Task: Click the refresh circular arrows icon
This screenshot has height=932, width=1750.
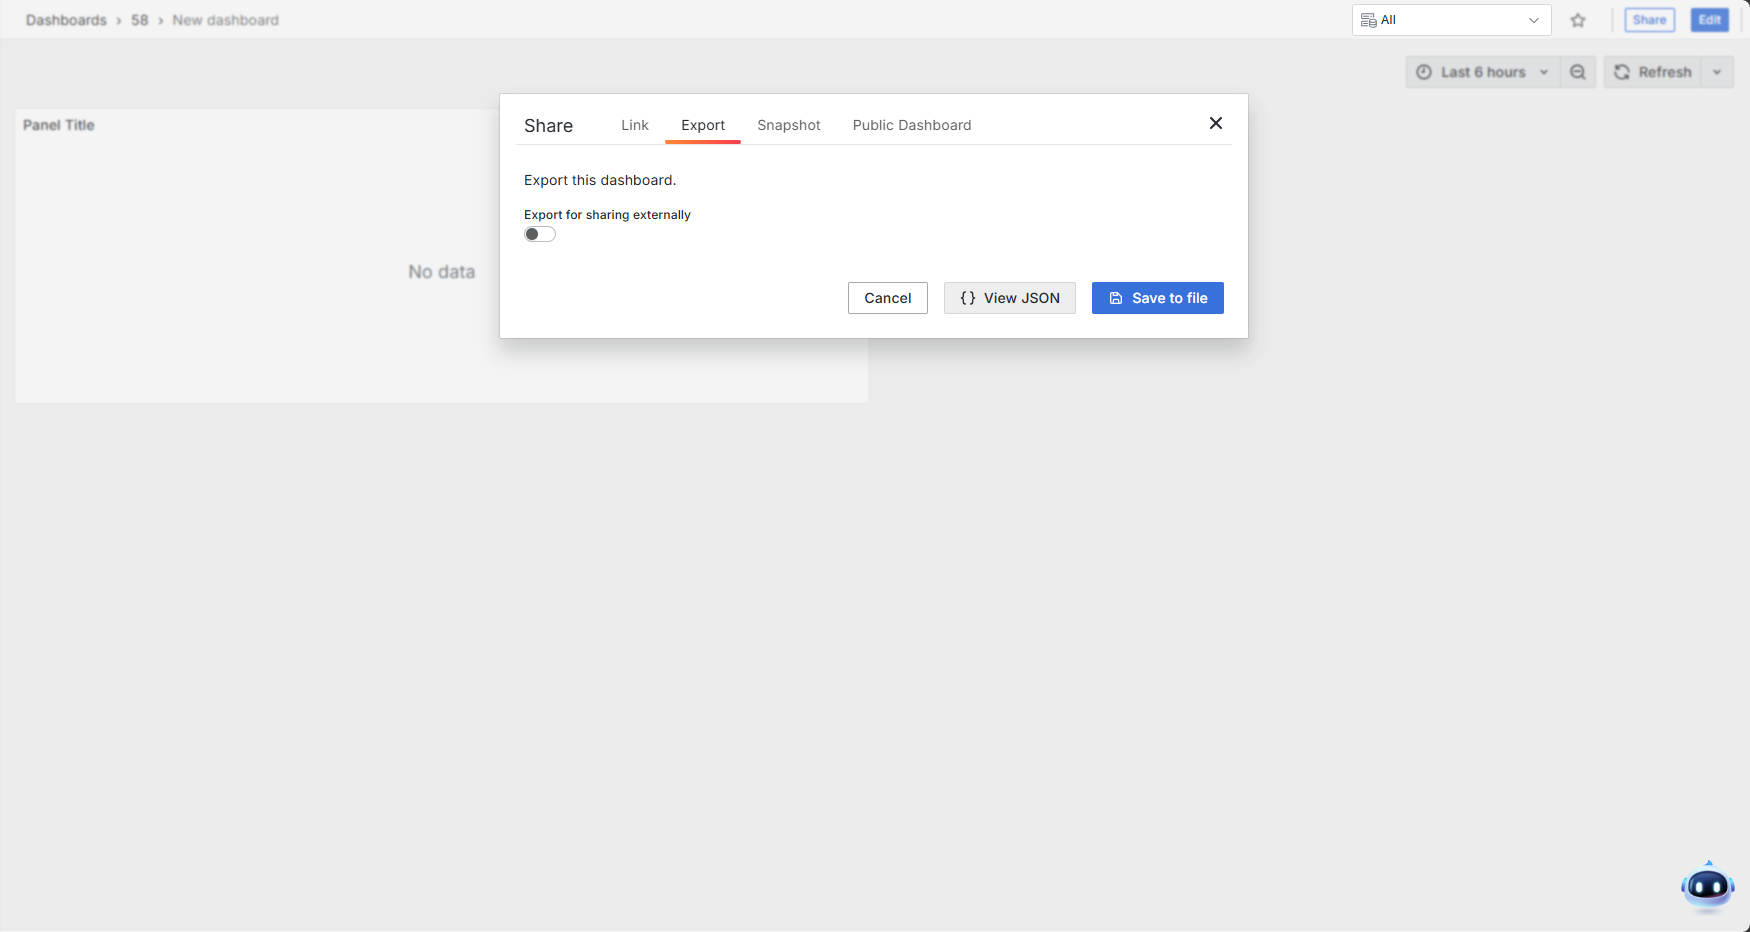Action: coord(1622,72)
